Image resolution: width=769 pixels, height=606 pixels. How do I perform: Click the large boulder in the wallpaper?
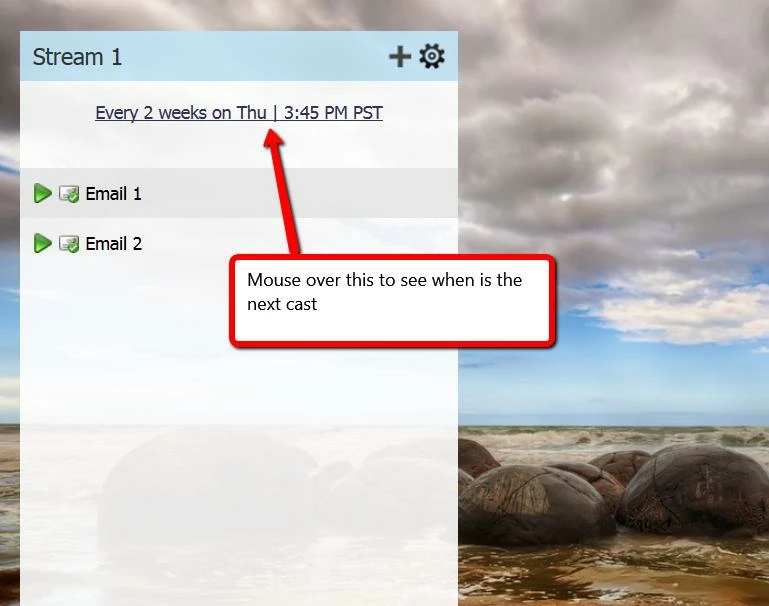pos(535,505)
